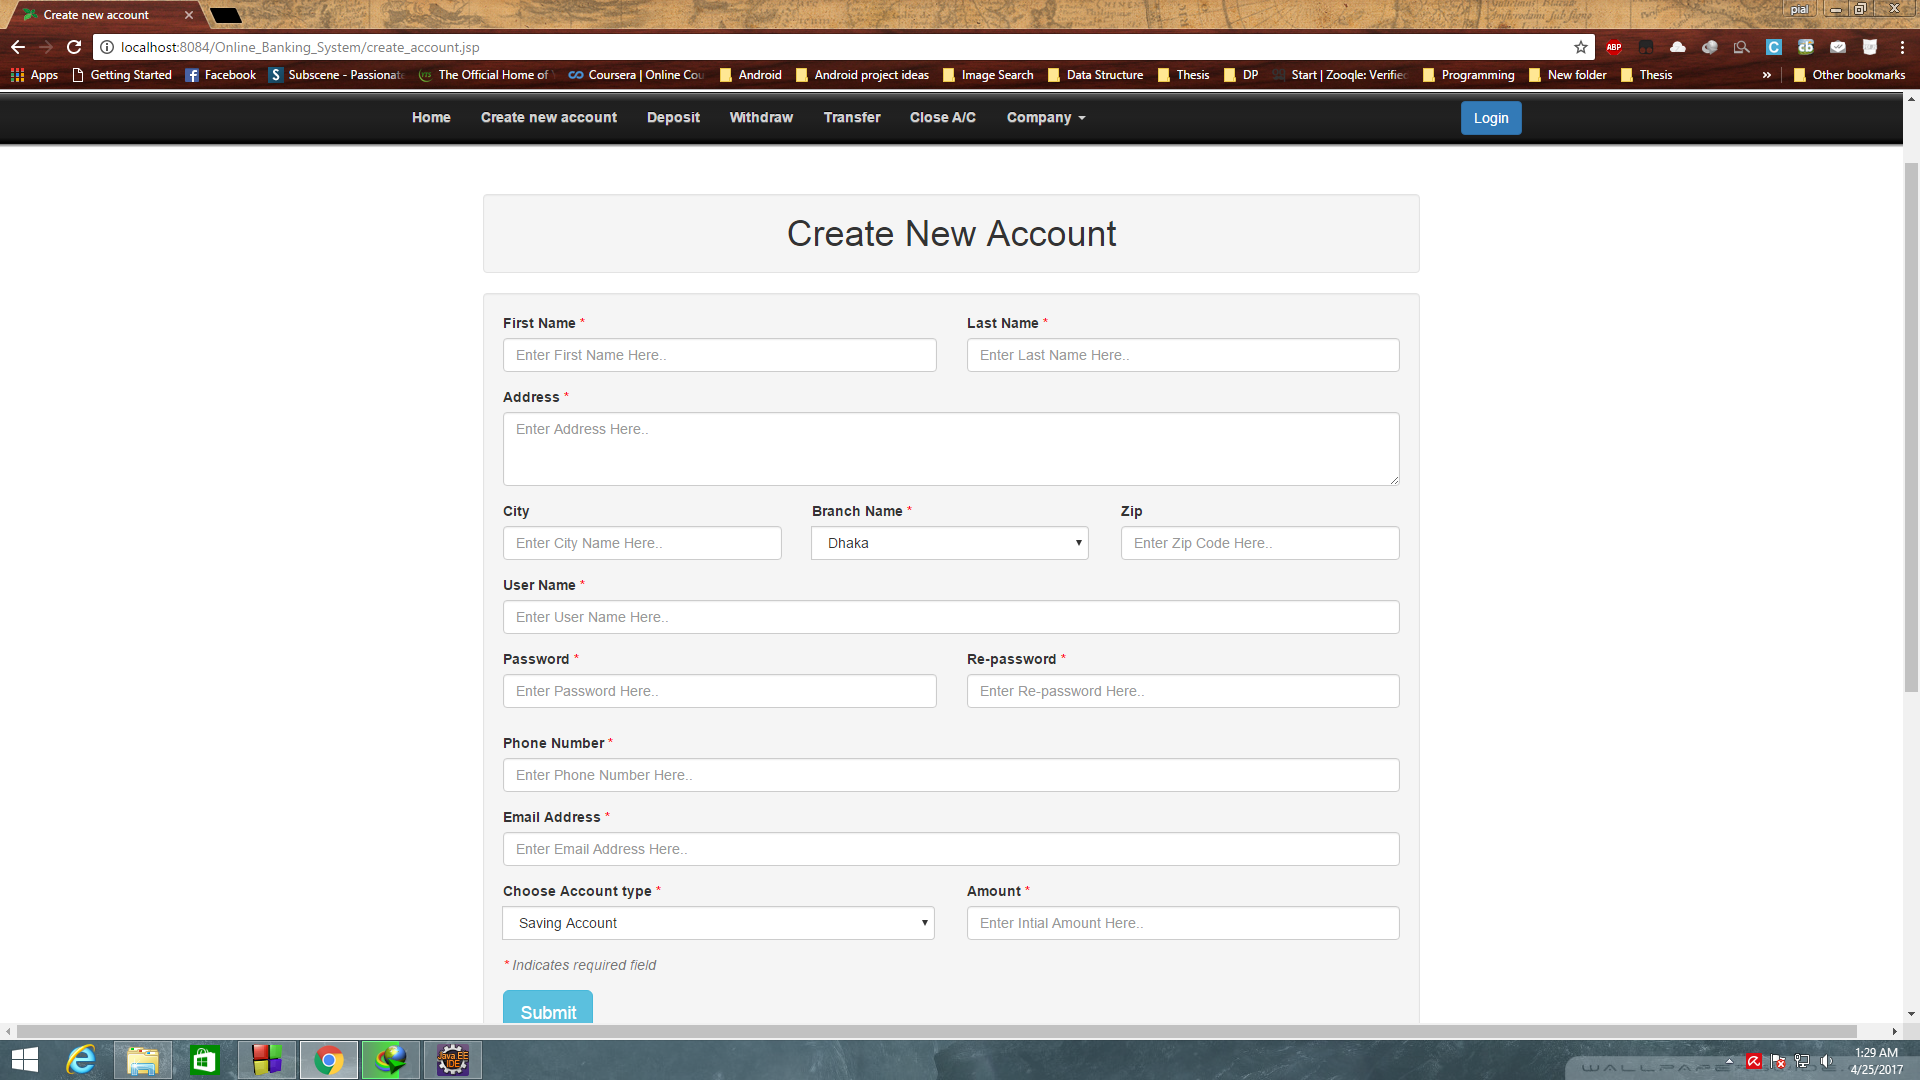Screen dimensions: 1920x1080
Task: Click the refresh page icon
Action: pyautogui.click(x=75, y=46)
